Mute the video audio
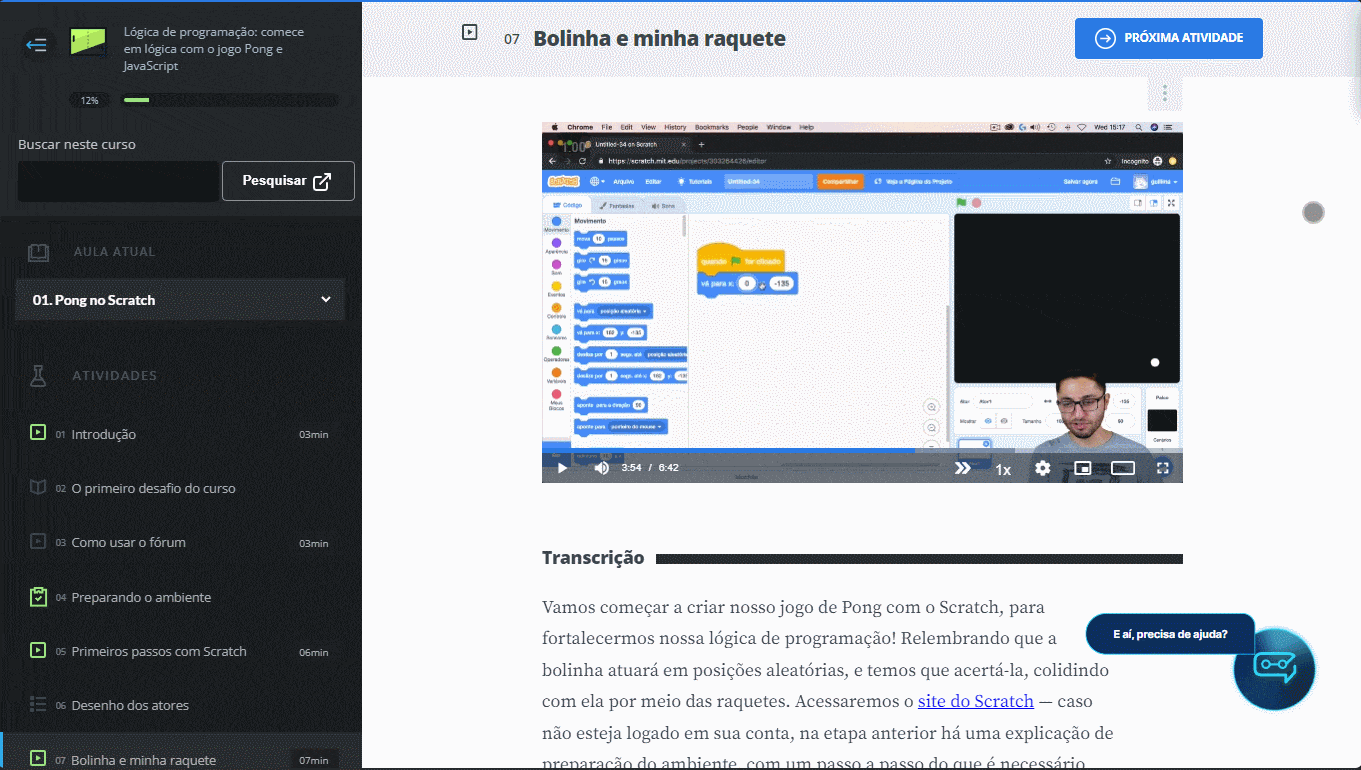 point(601,467)
